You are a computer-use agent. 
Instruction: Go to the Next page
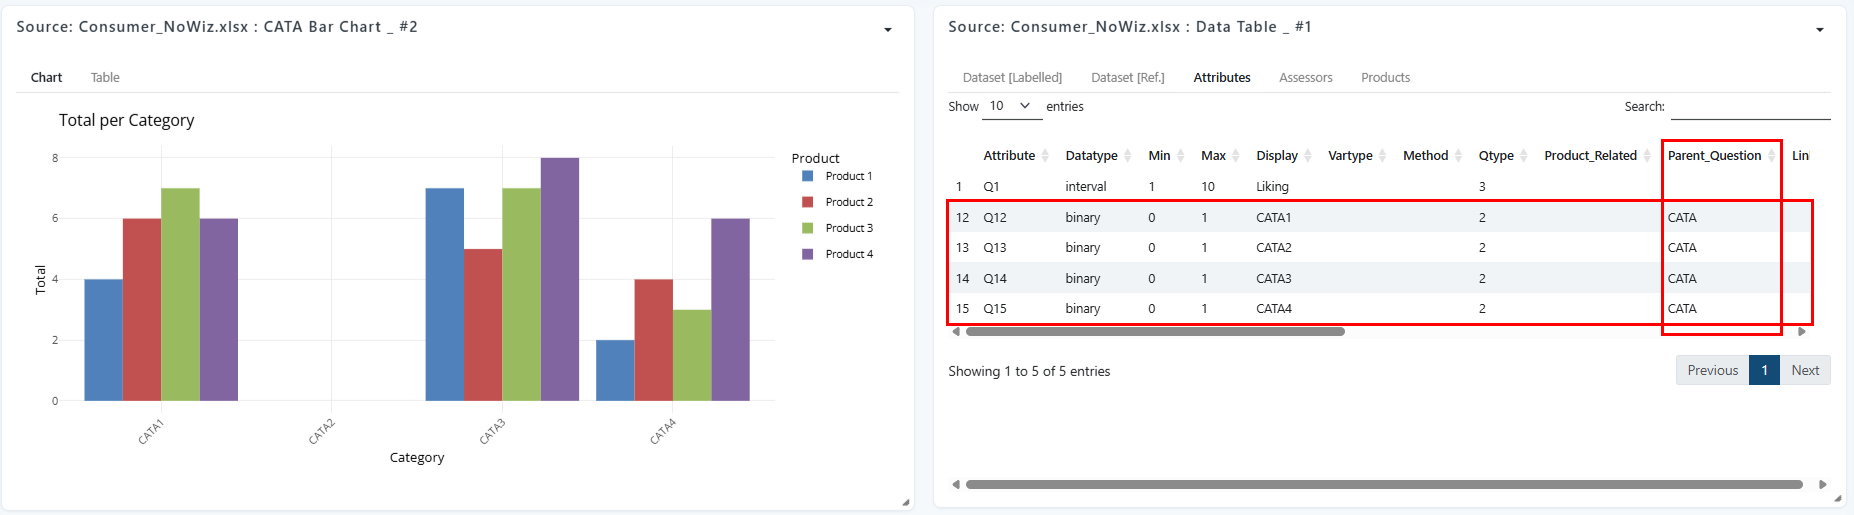(1805, 370)
